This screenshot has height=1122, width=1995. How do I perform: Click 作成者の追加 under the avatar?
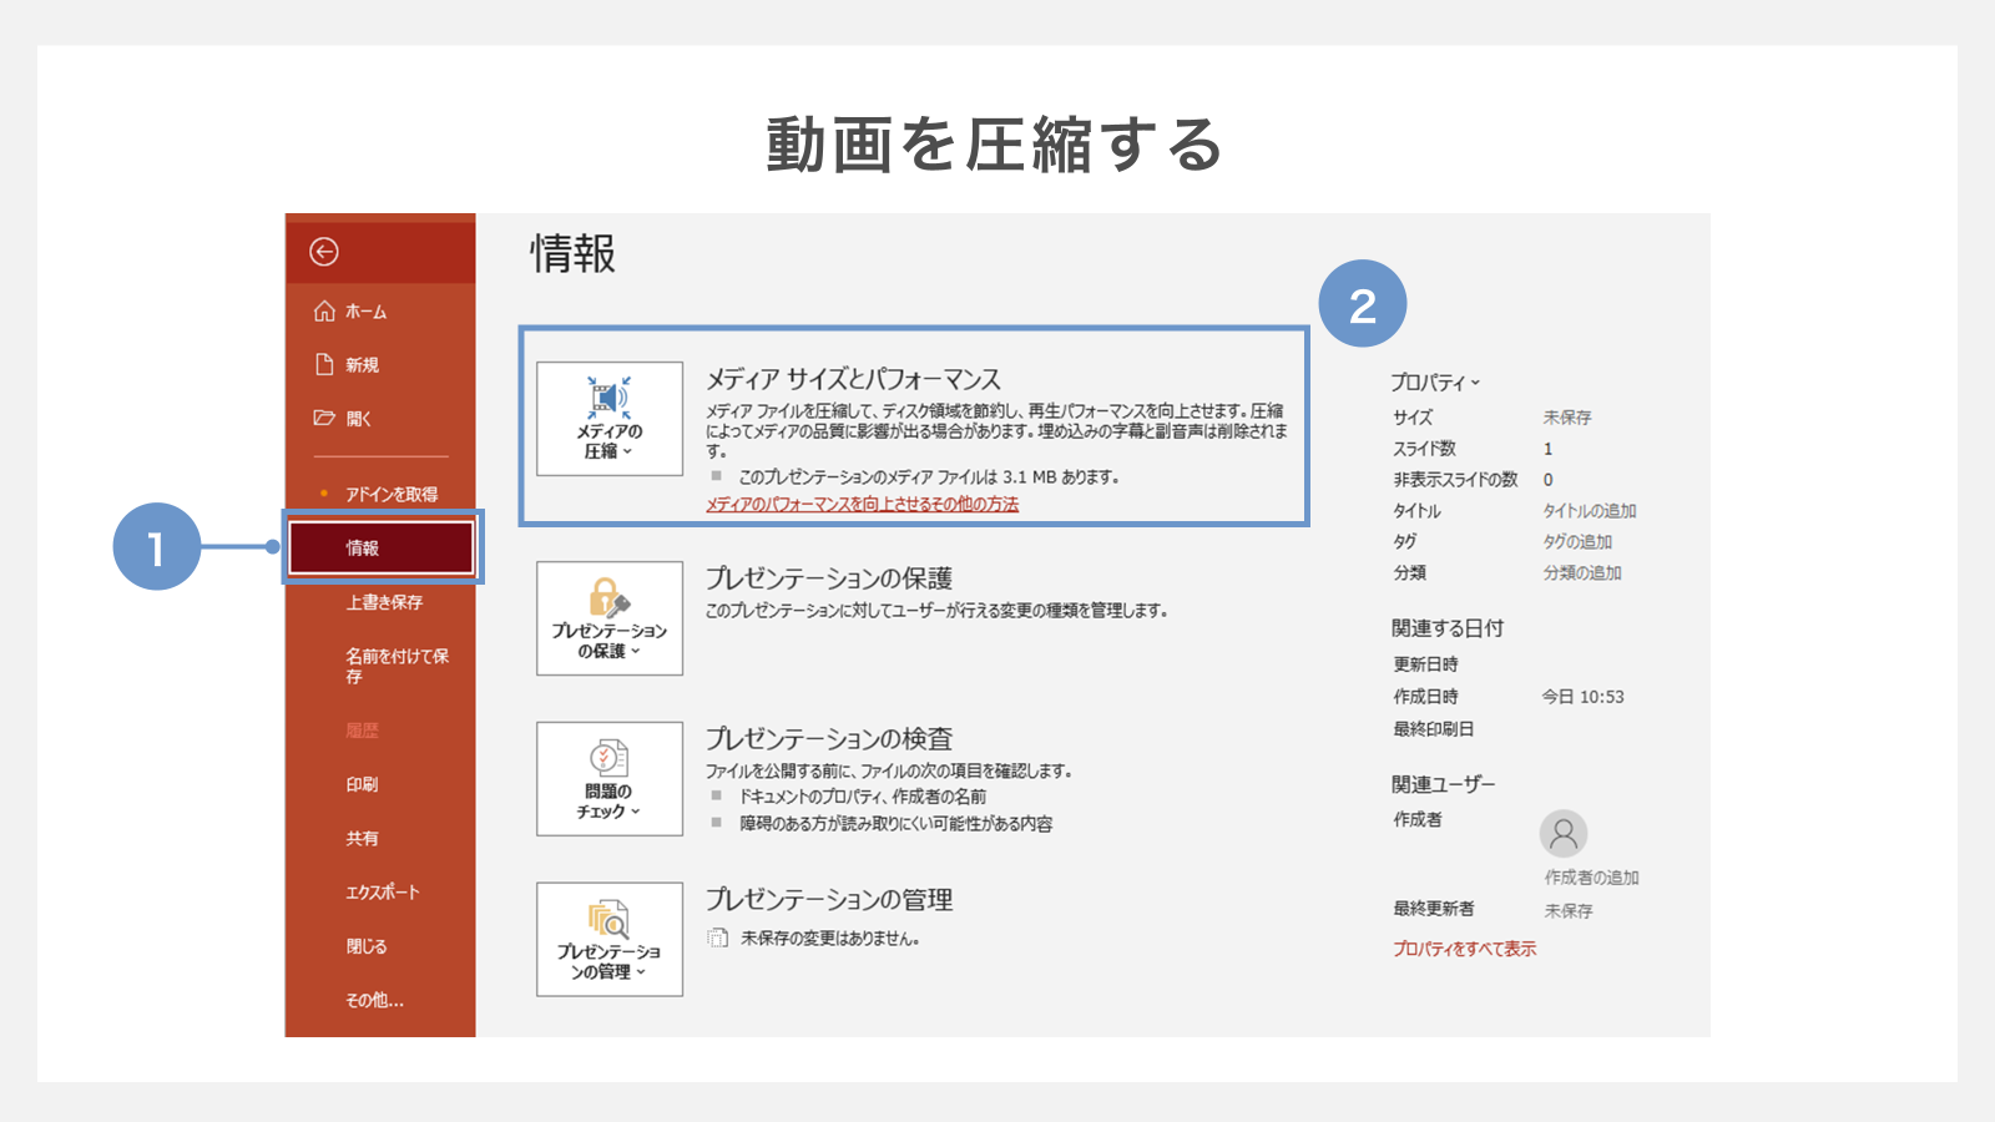click(1591, 878)
